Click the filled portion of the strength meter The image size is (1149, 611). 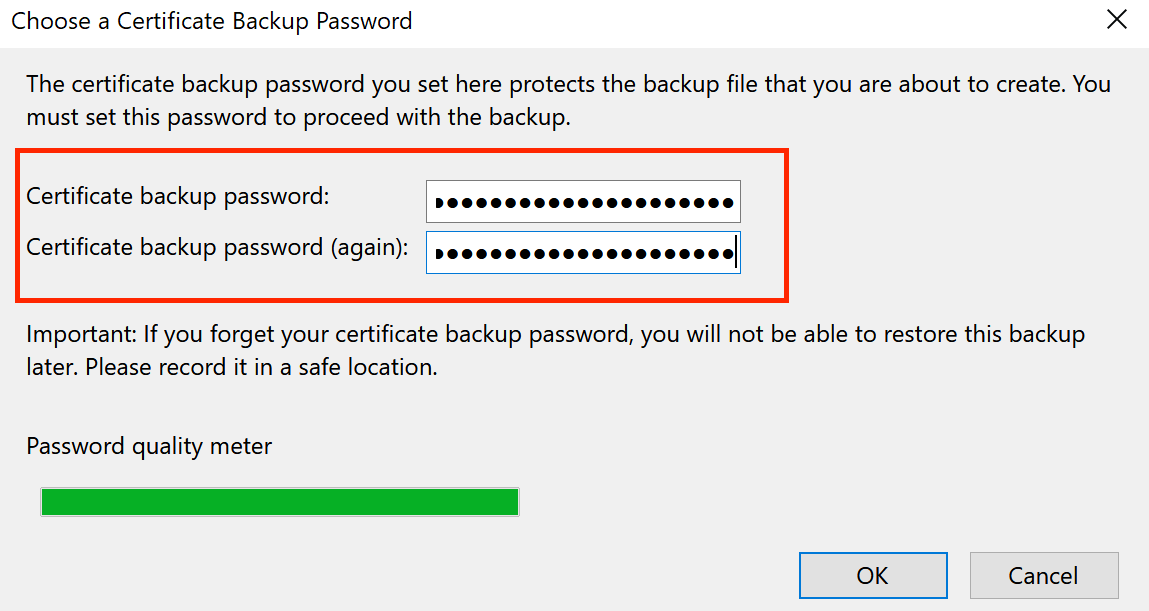click(x=279, y=501)
